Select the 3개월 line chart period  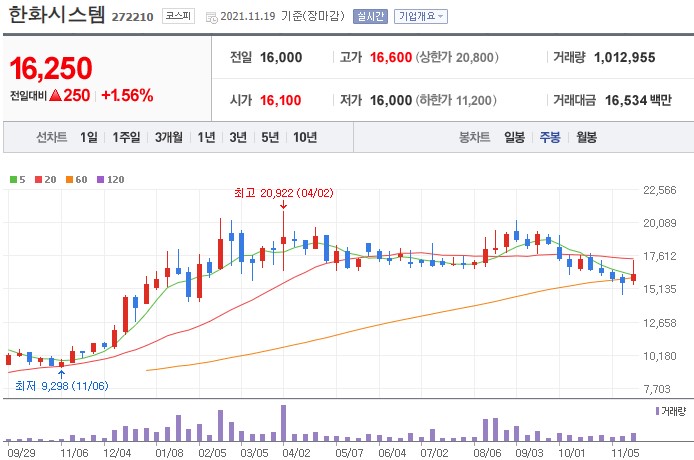169,137
